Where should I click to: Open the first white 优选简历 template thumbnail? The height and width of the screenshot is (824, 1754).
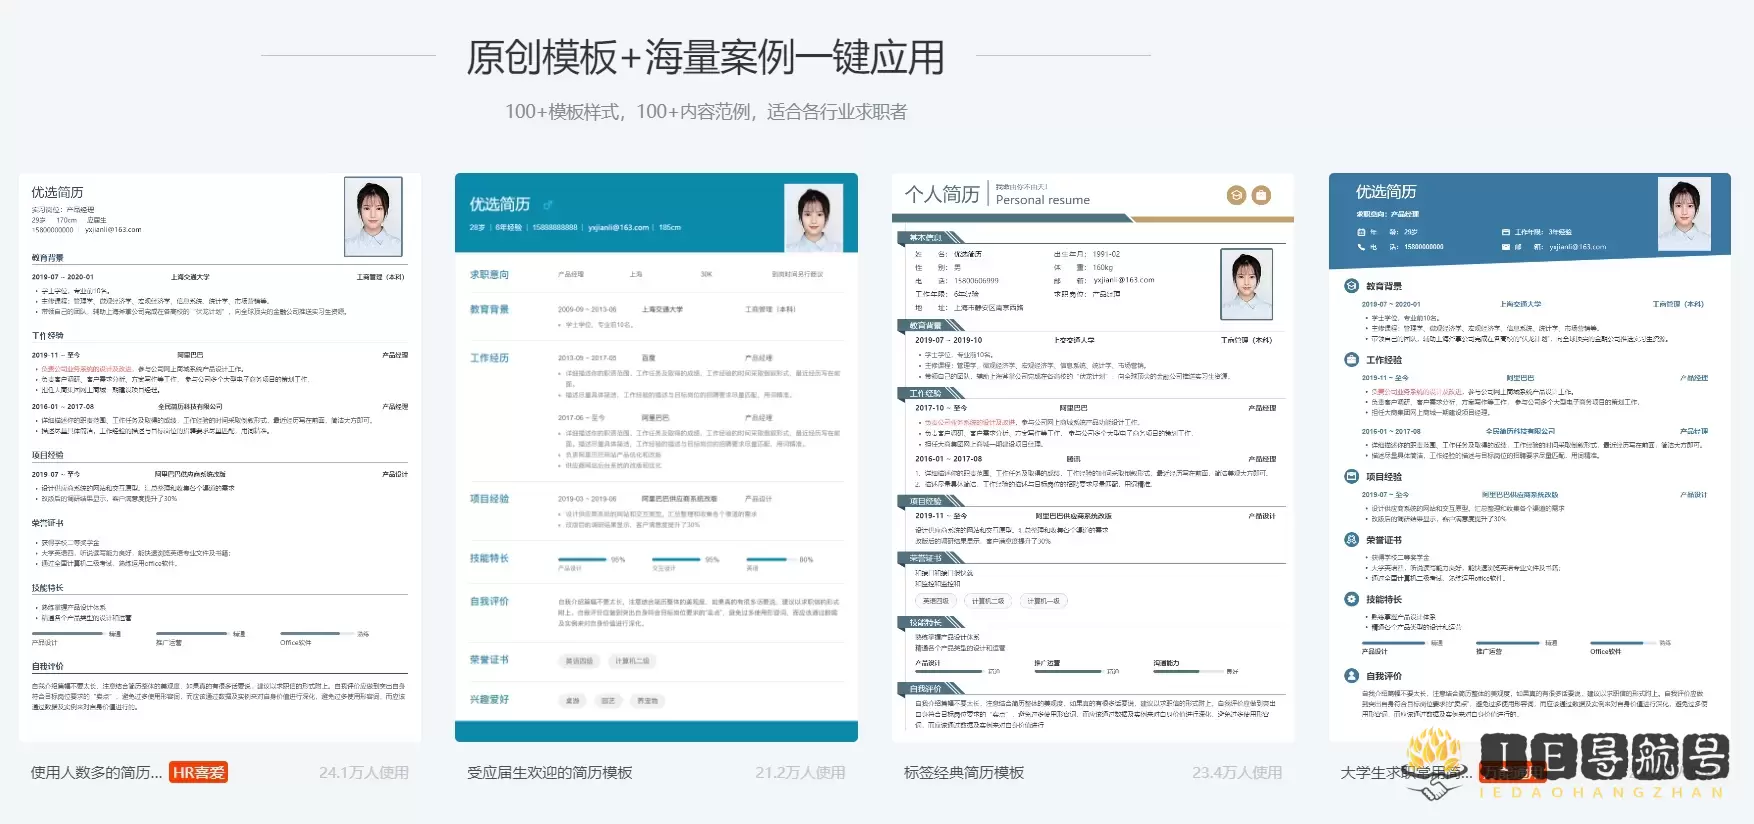pos(220,457)
